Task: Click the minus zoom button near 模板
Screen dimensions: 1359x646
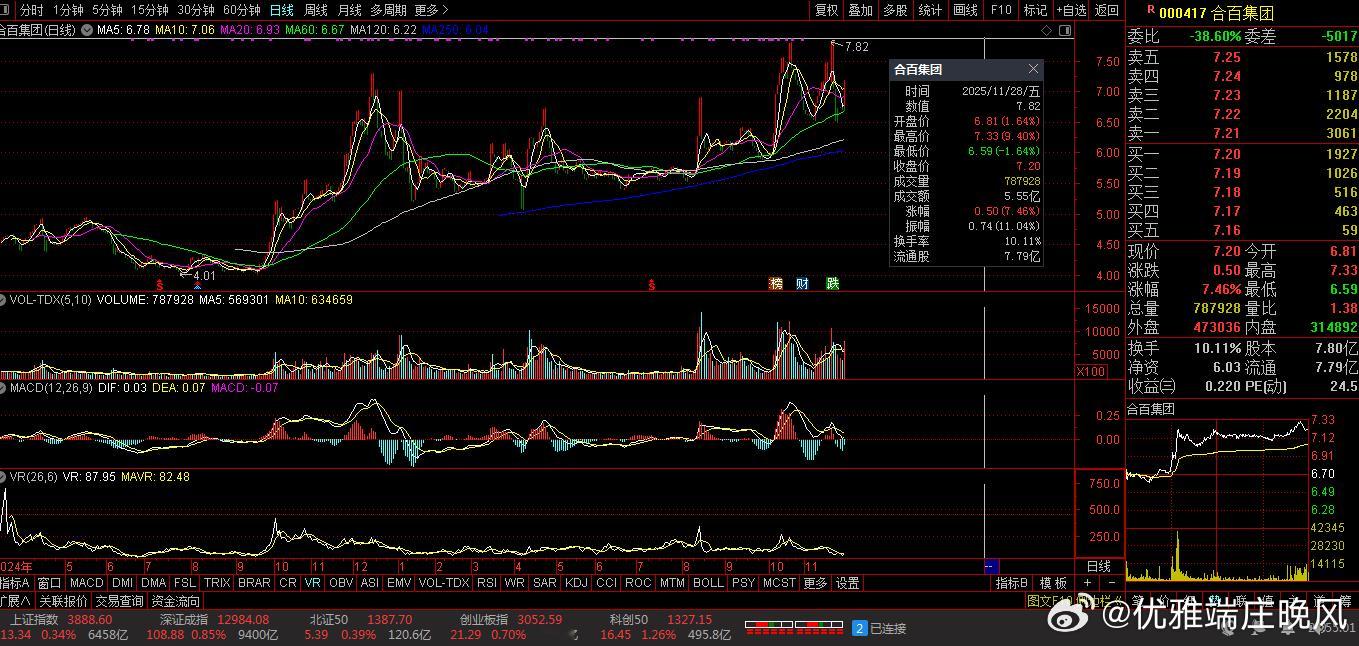Action: [1111, 583]
